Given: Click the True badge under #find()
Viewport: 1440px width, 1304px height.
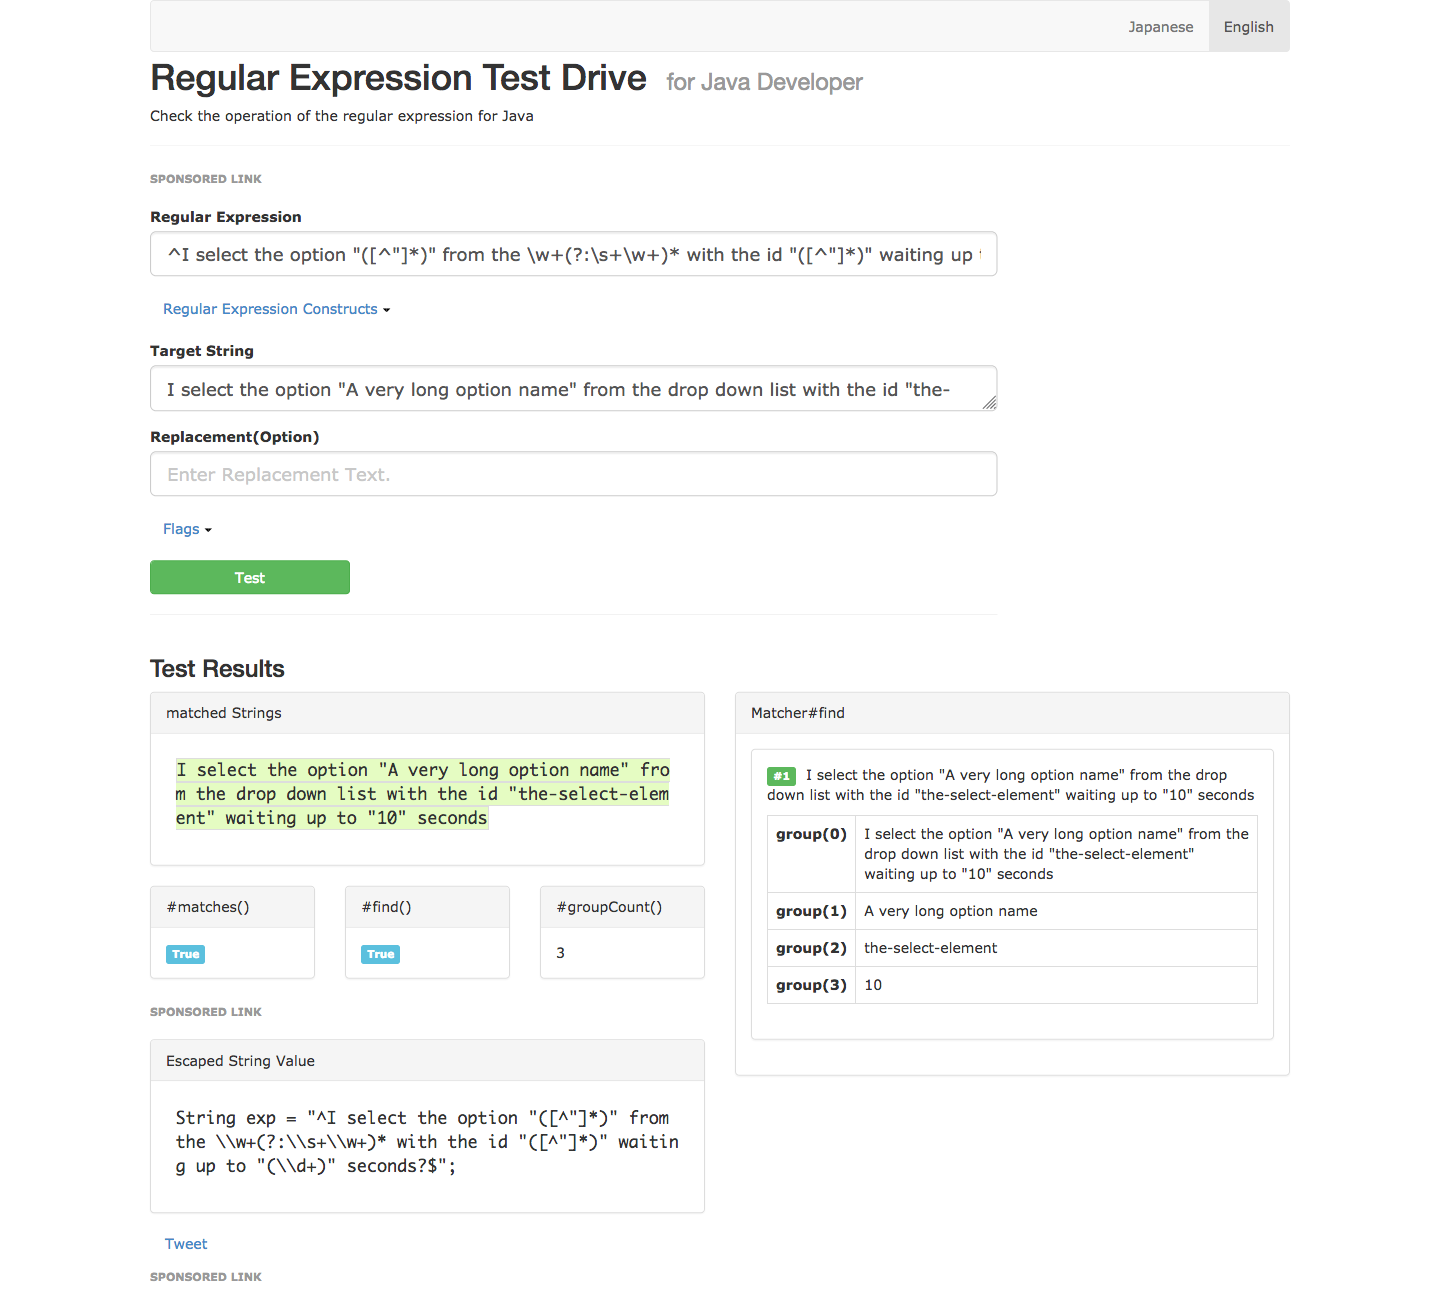Looking at the screenshot, I should (x=381, y=954).
